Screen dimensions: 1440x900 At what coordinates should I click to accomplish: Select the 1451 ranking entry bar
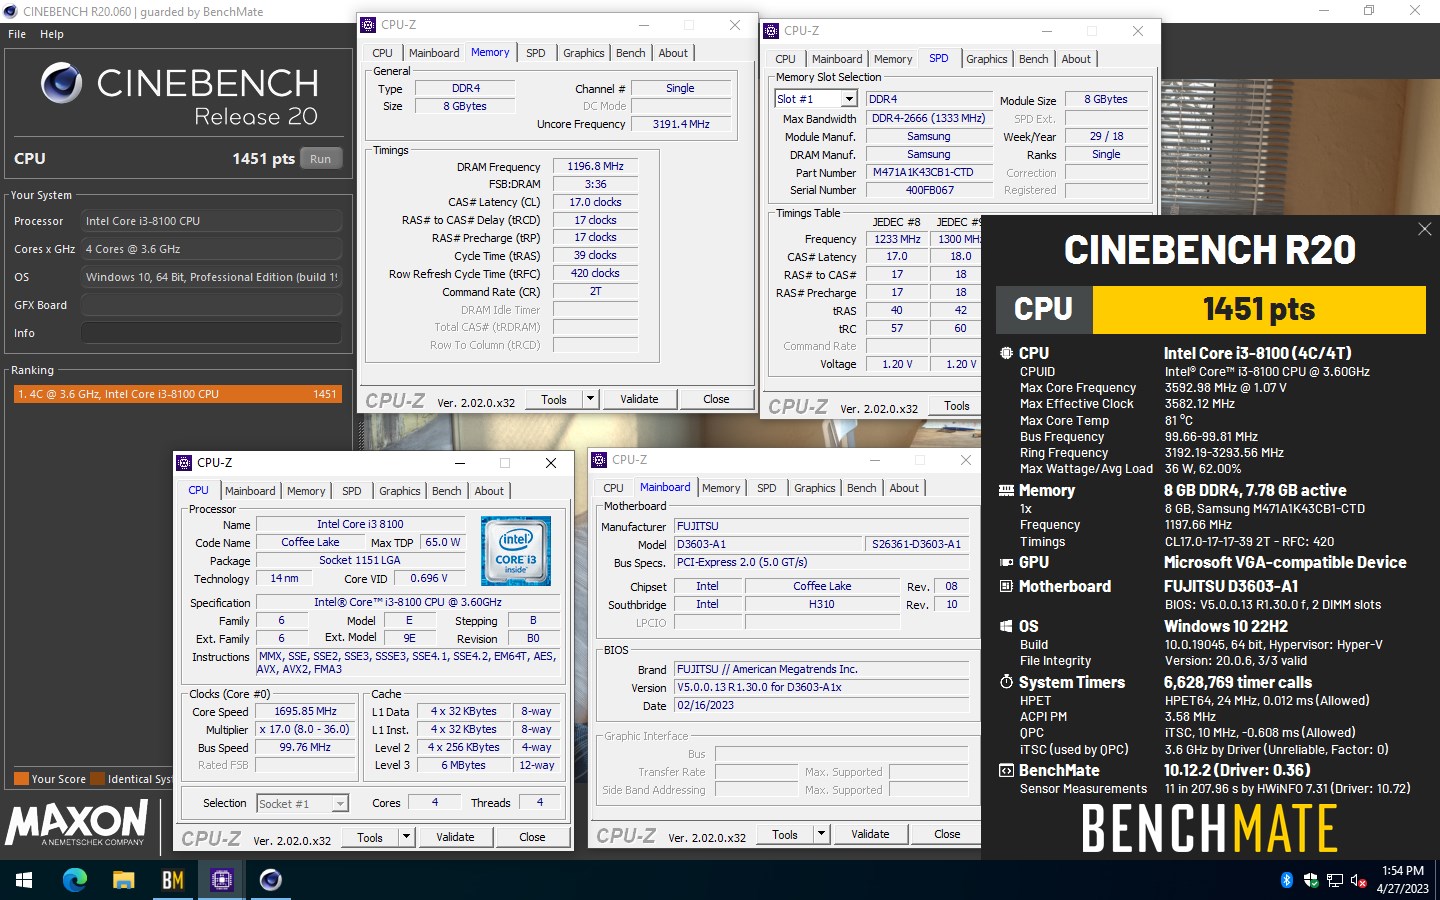point(178,394)
